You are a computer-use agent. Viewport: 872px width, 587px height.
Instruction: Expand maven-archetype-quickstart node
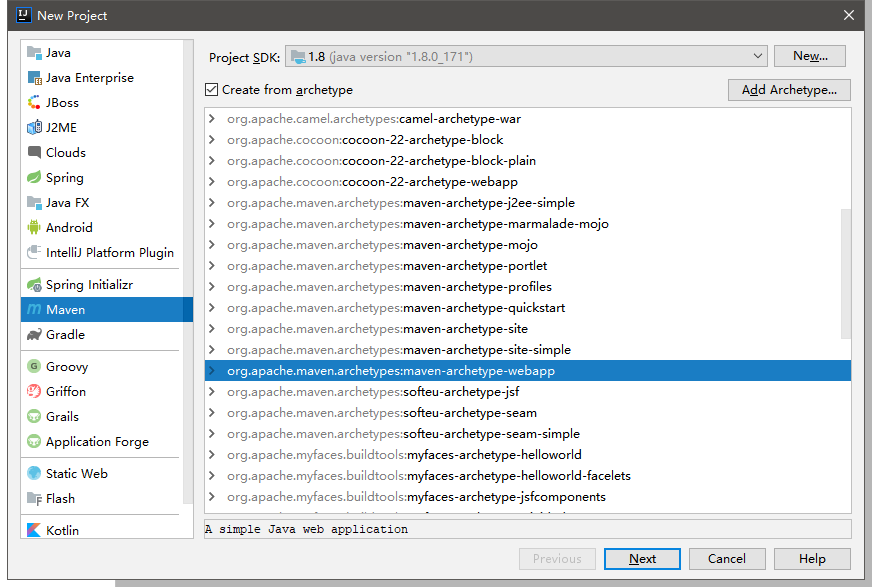(x=212, y=307)
